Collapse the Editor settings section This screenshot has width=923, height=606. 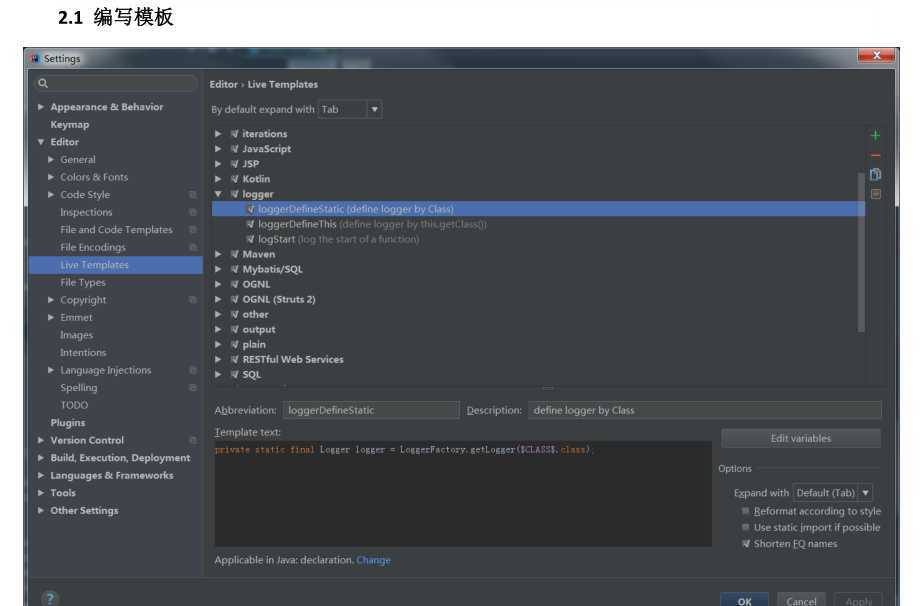coord(41,142)
